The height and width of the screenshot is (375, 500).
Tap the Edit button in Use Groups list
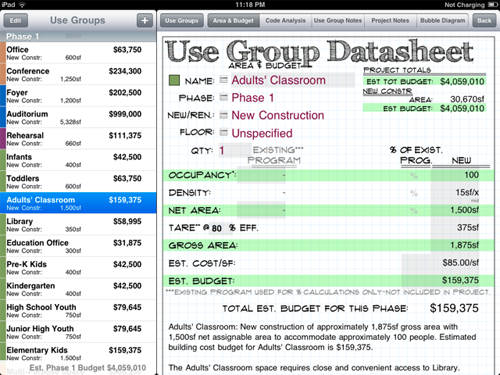click(x=15, y=21)
